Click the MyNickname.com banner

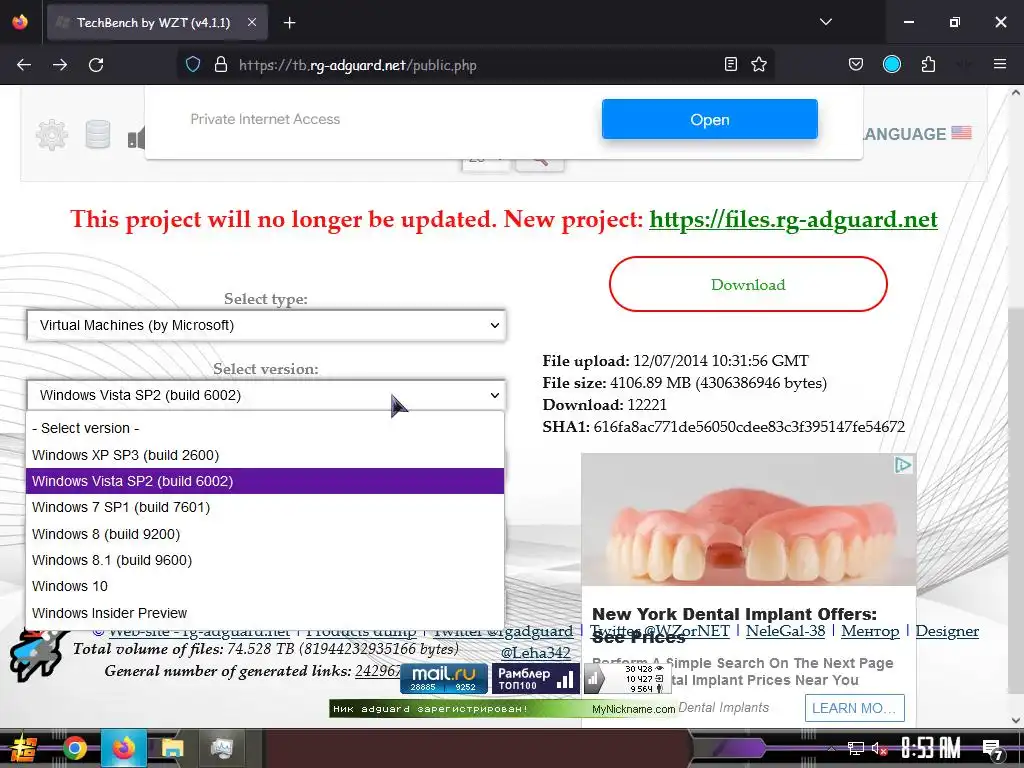503,709
